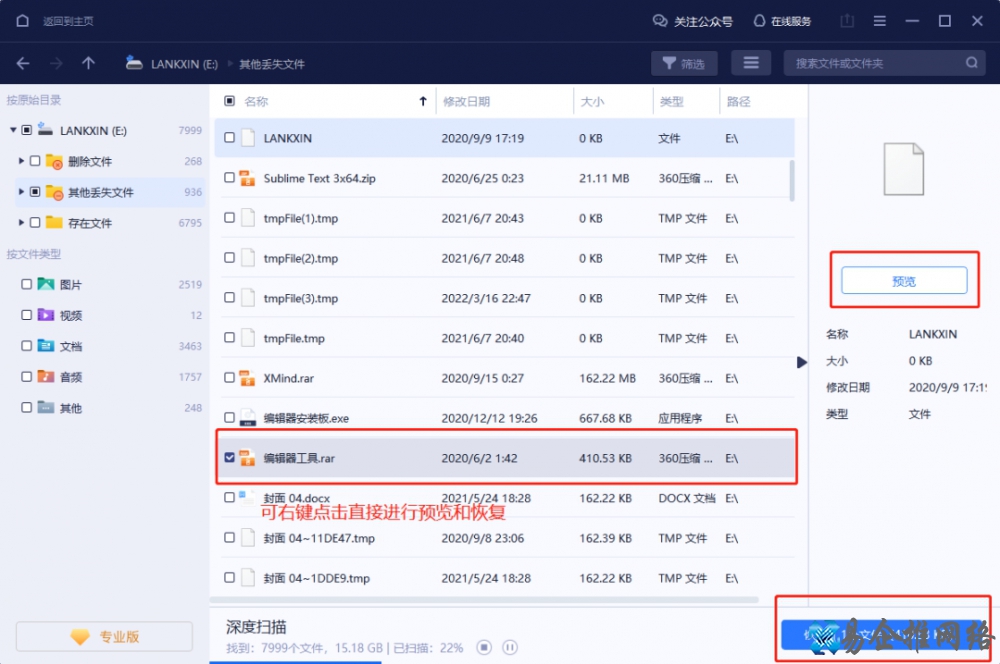Click the list view icon beside filter
The height and width of the screenshot is (664, 1000).
[751, 62]
